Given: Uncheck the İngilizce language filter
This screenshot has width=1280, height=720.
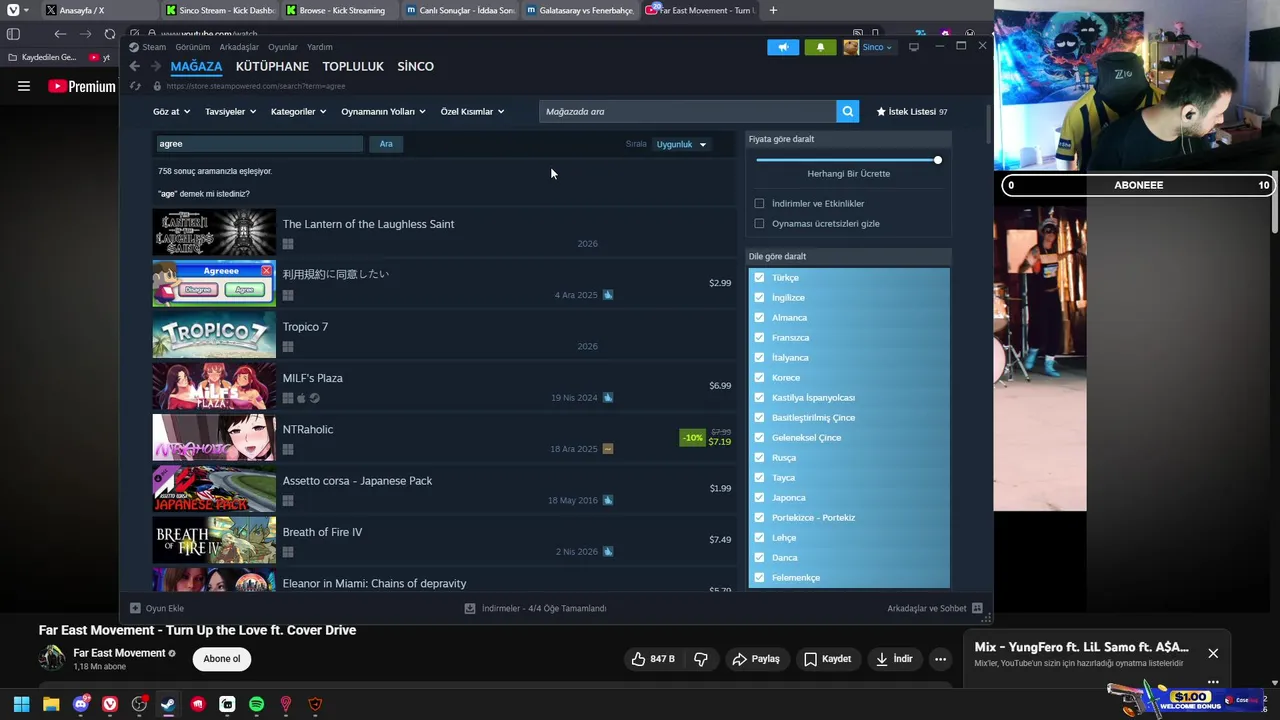Looking at the screenshot, I should pos(759,297).
